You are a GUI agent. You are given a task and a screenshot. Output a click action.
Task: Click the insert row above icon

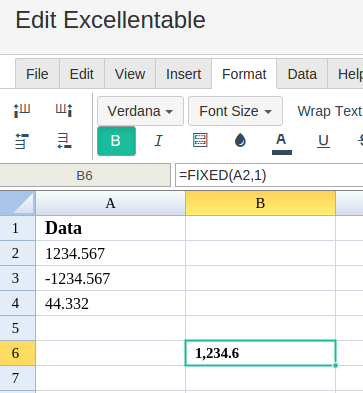point(22,141)
